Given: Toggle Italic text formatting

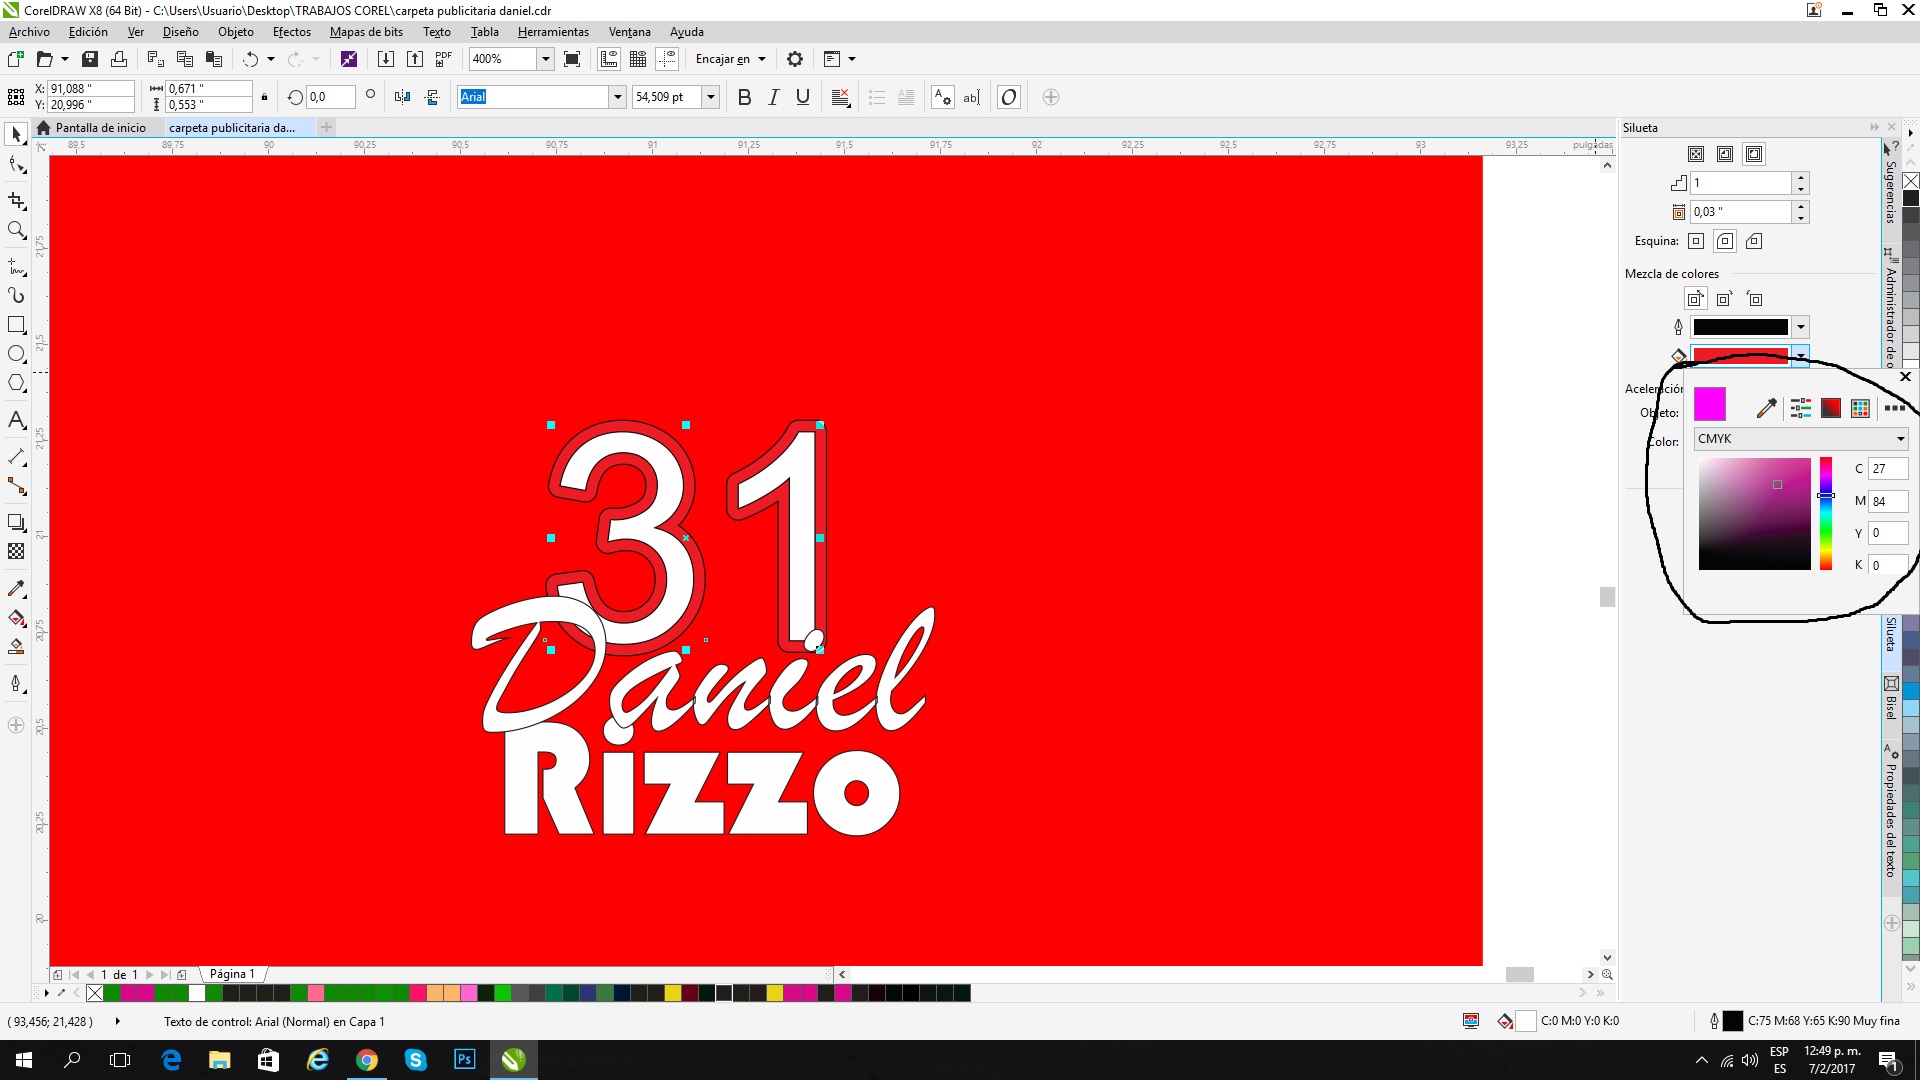Looking at the screenshot, I should 773,97.
